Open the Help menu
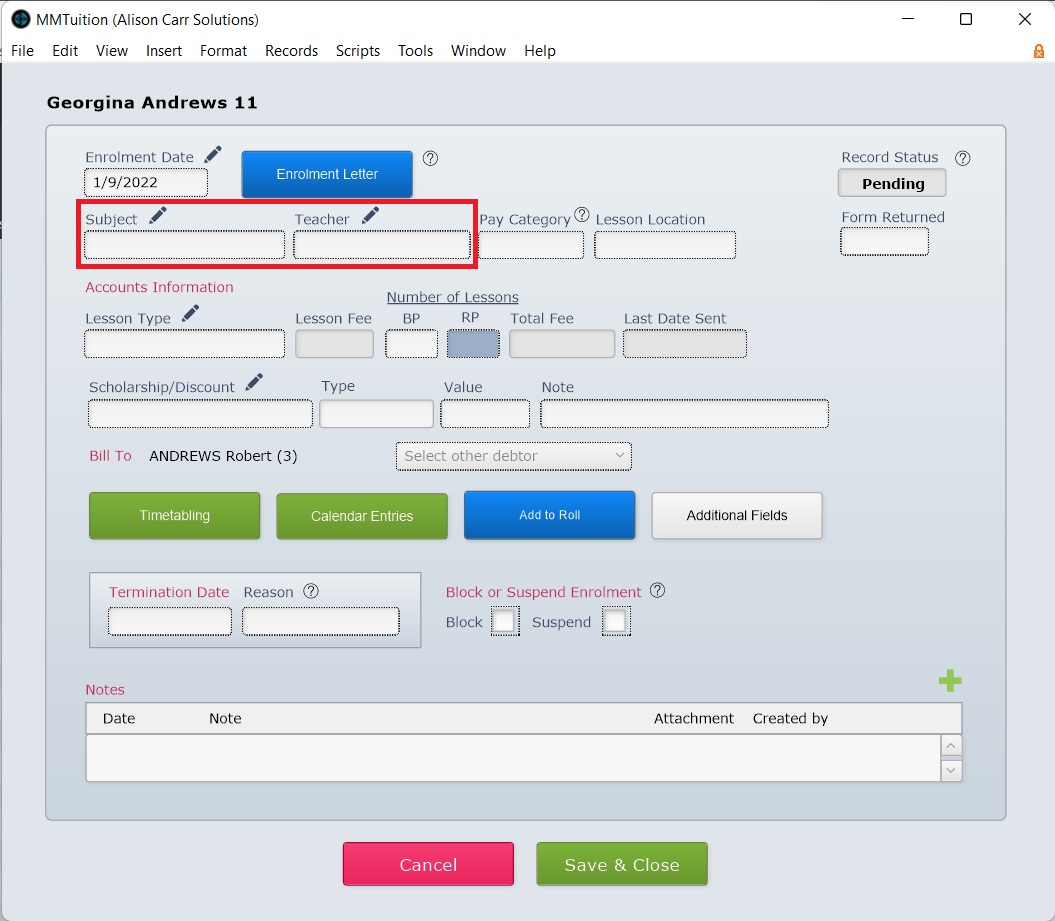The width and height of the screenshot is (1055, 921). (540, 51)
